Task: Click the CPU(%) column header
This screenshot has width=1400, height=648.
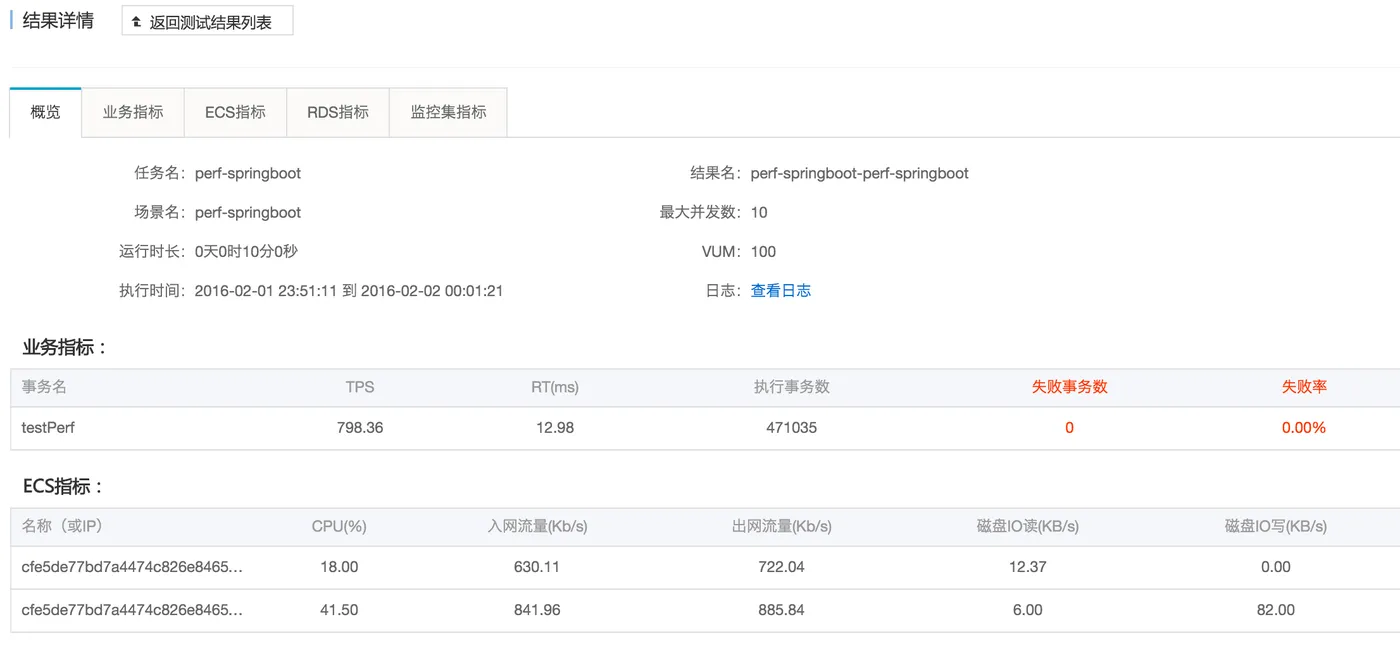Action: [339, 526]
